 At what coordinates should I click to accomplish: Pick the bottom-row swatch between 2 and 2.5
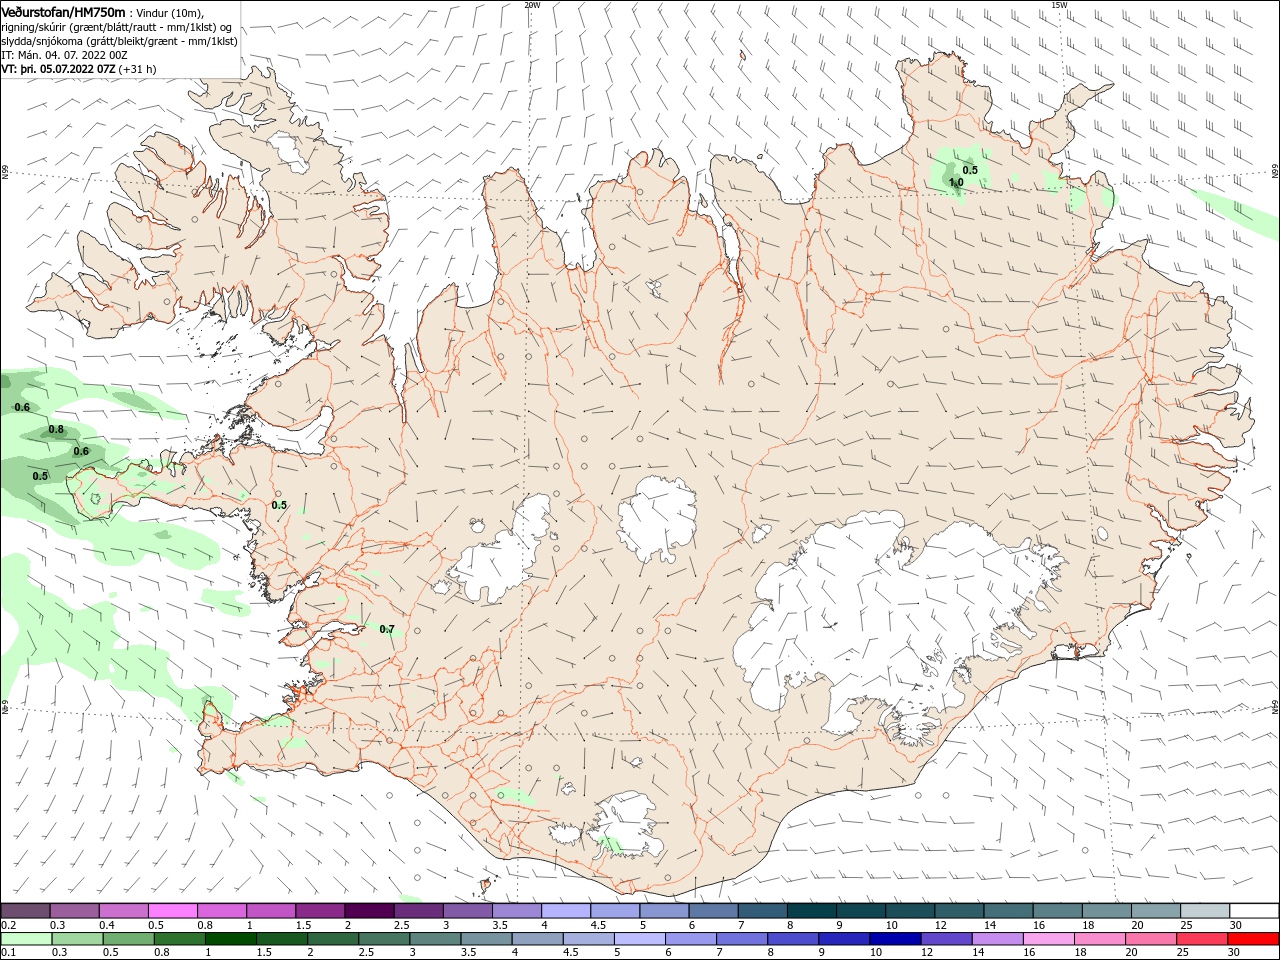tap(333, 939)
